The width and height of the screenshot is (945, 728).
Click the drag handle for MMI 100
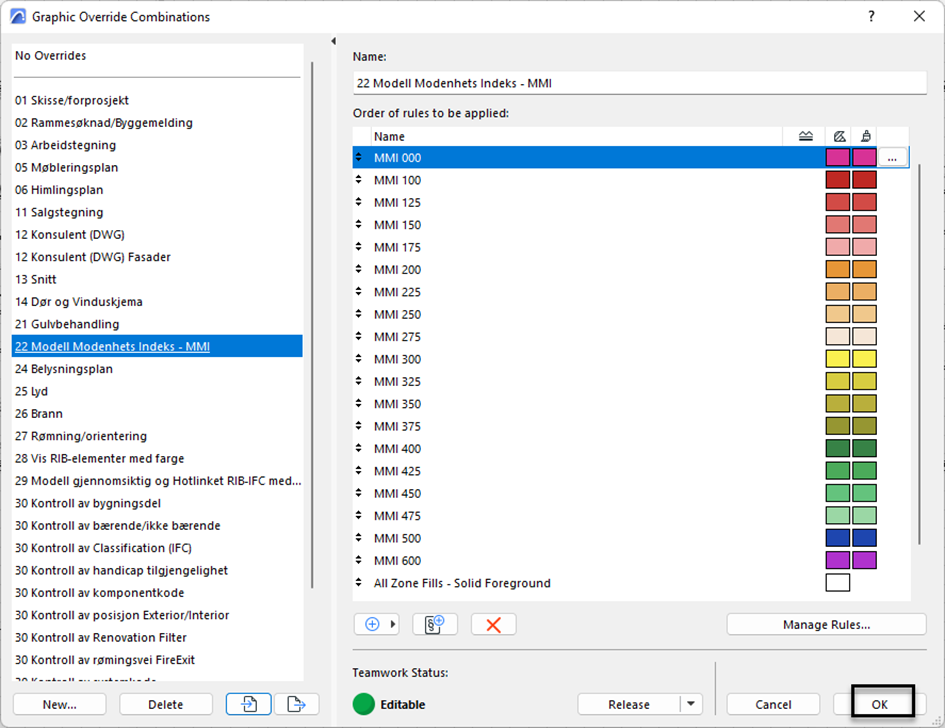click(x=359, y=180)
